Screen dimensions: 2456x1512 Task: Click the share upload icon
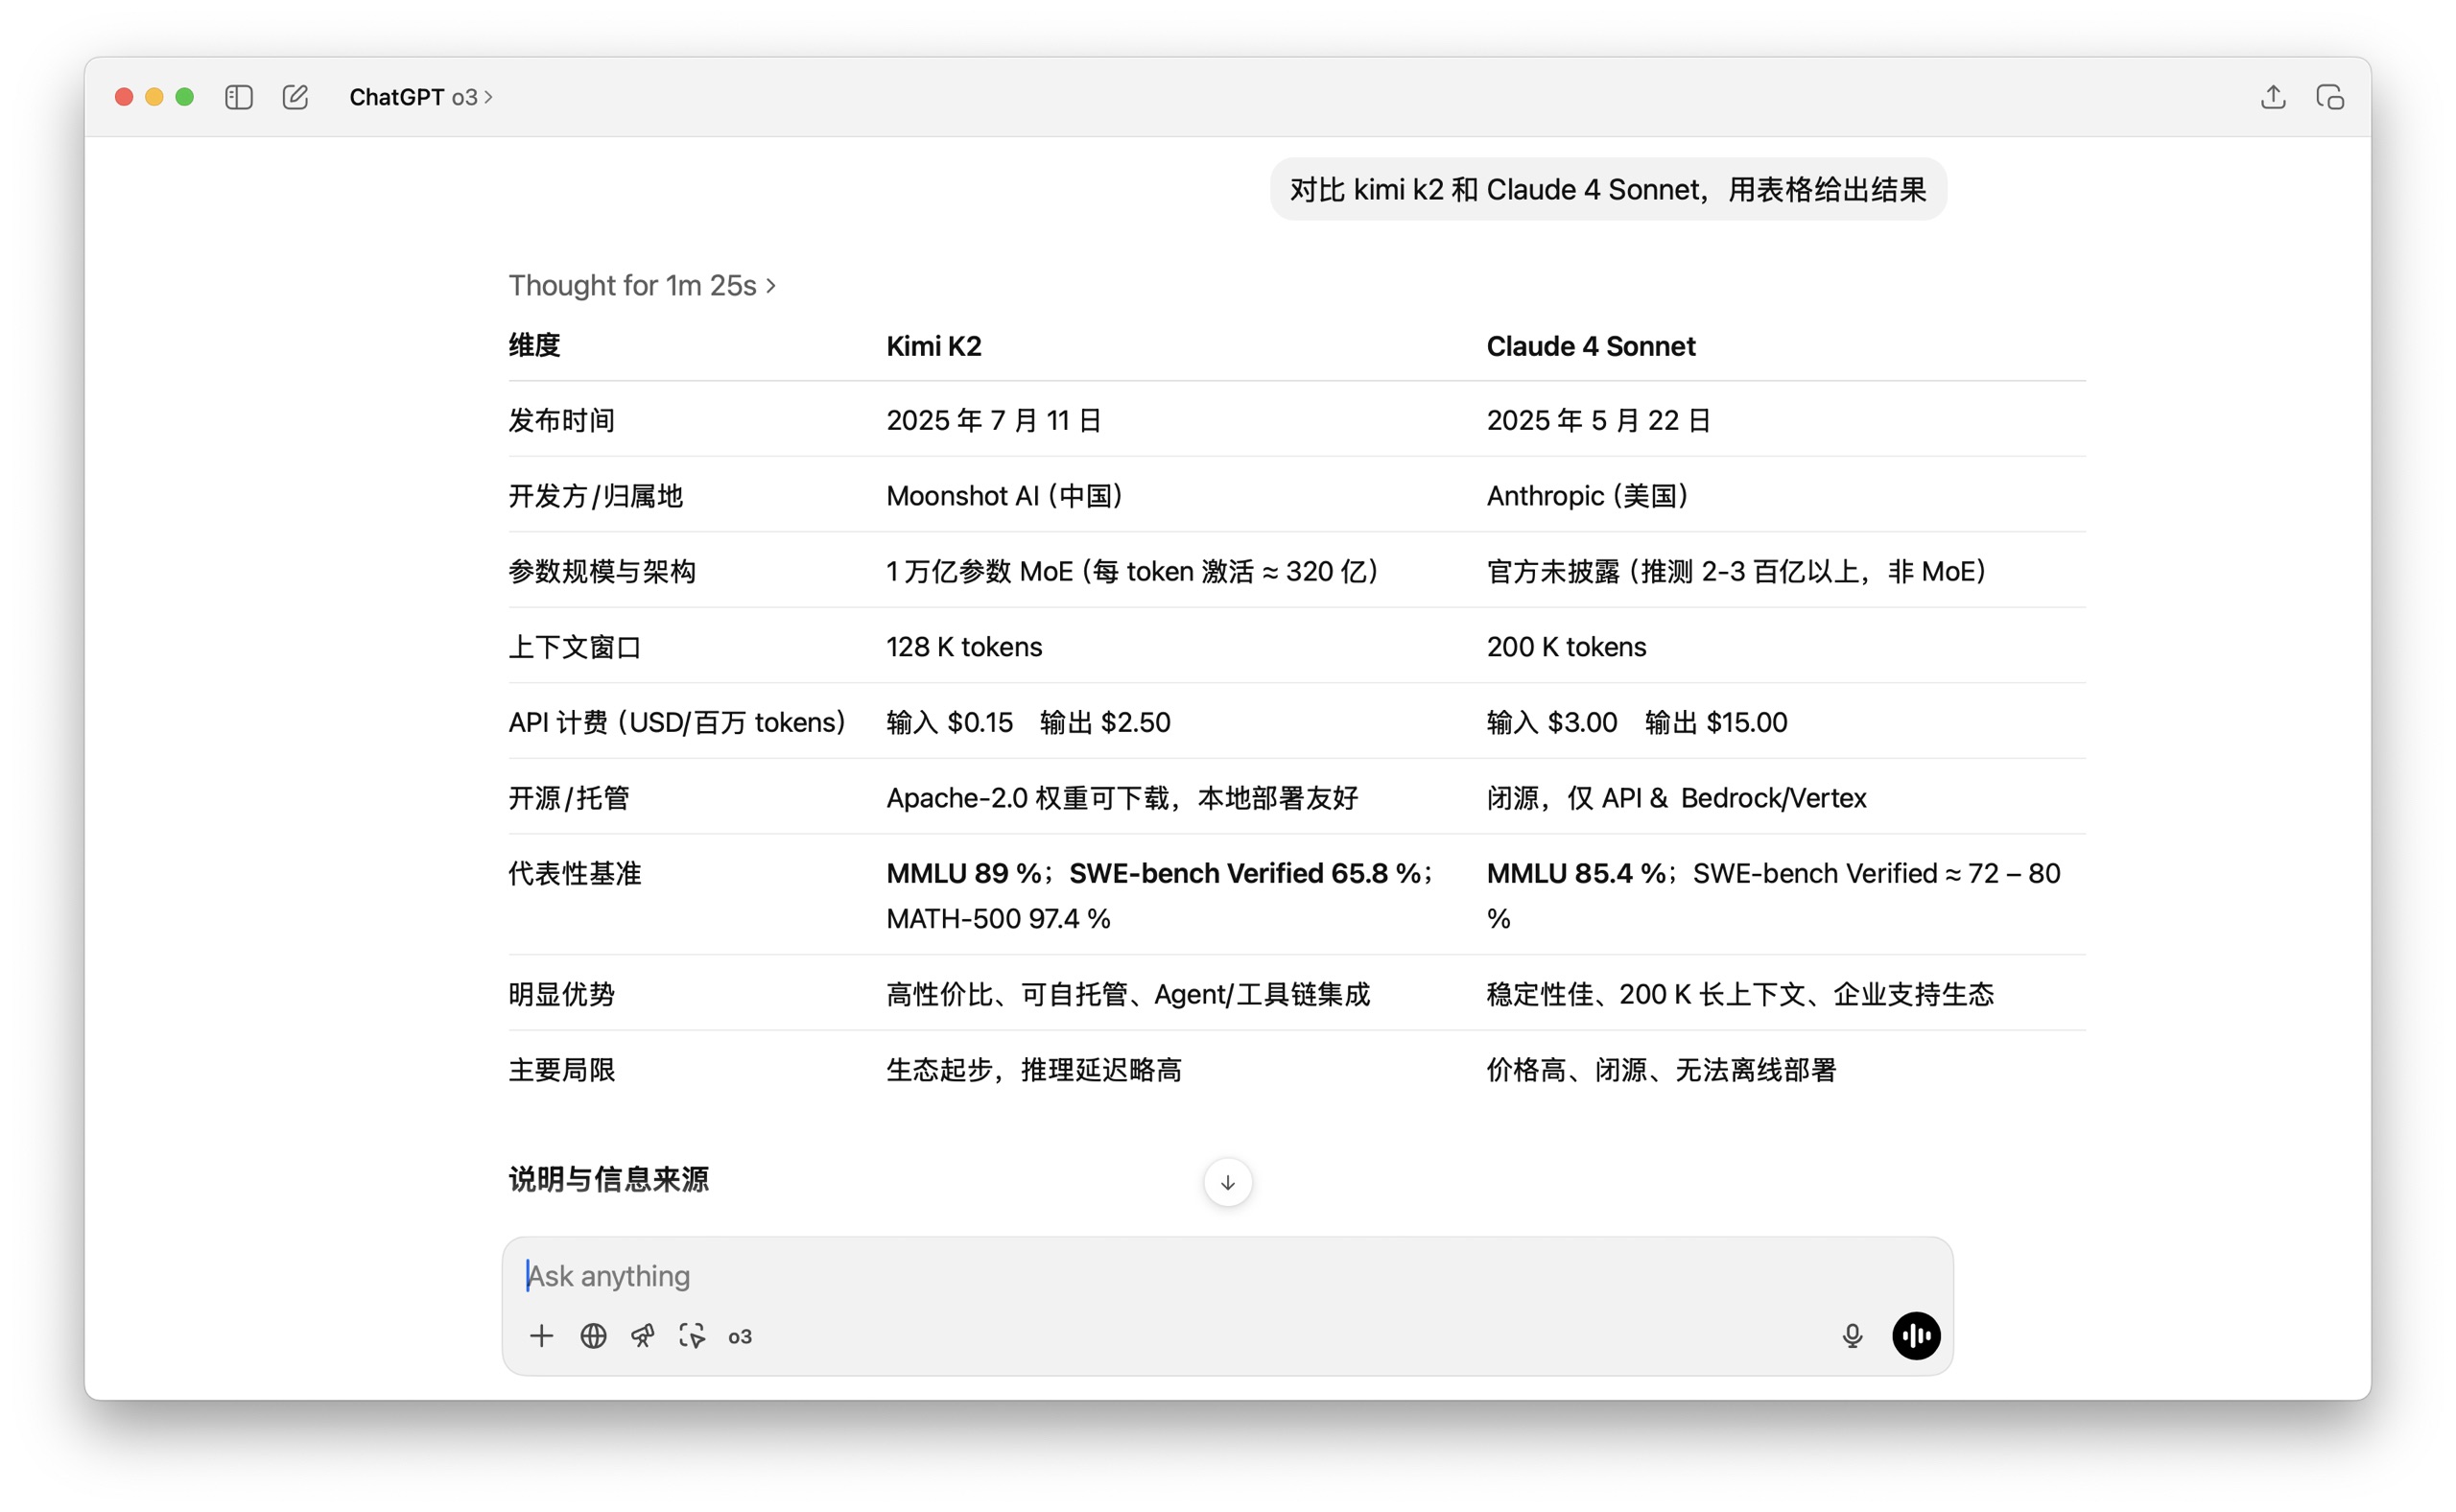click(x=2273, y=97)
